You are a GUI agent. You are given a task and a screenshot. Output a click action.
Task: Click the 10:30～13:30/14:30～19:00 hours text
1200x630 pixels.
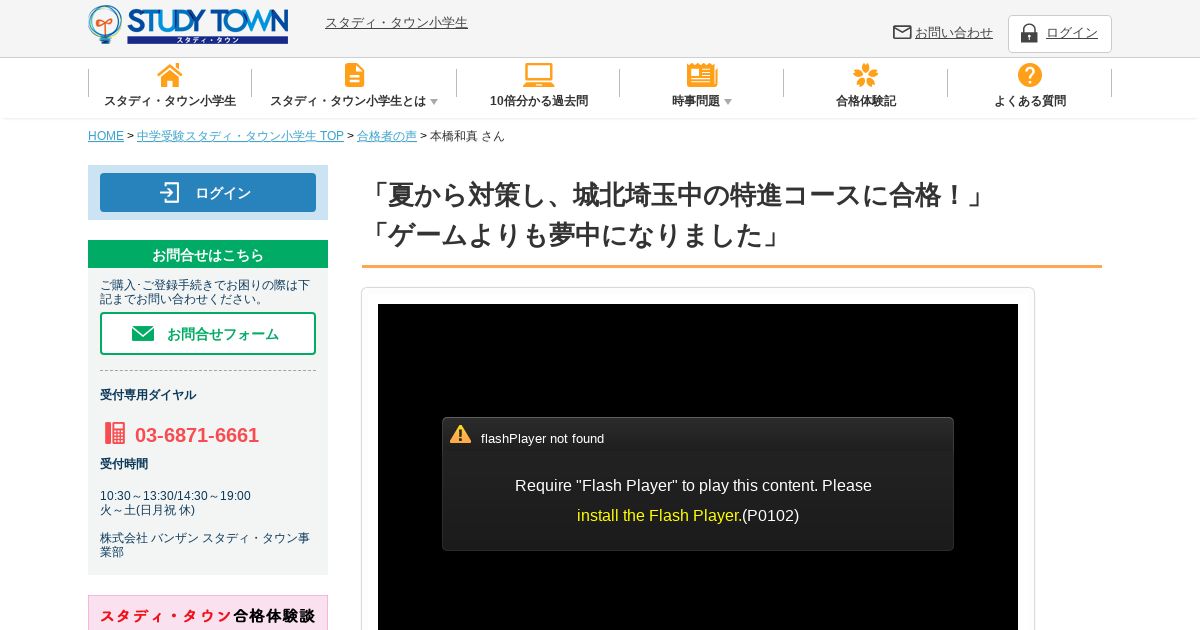tap(175, 496)
